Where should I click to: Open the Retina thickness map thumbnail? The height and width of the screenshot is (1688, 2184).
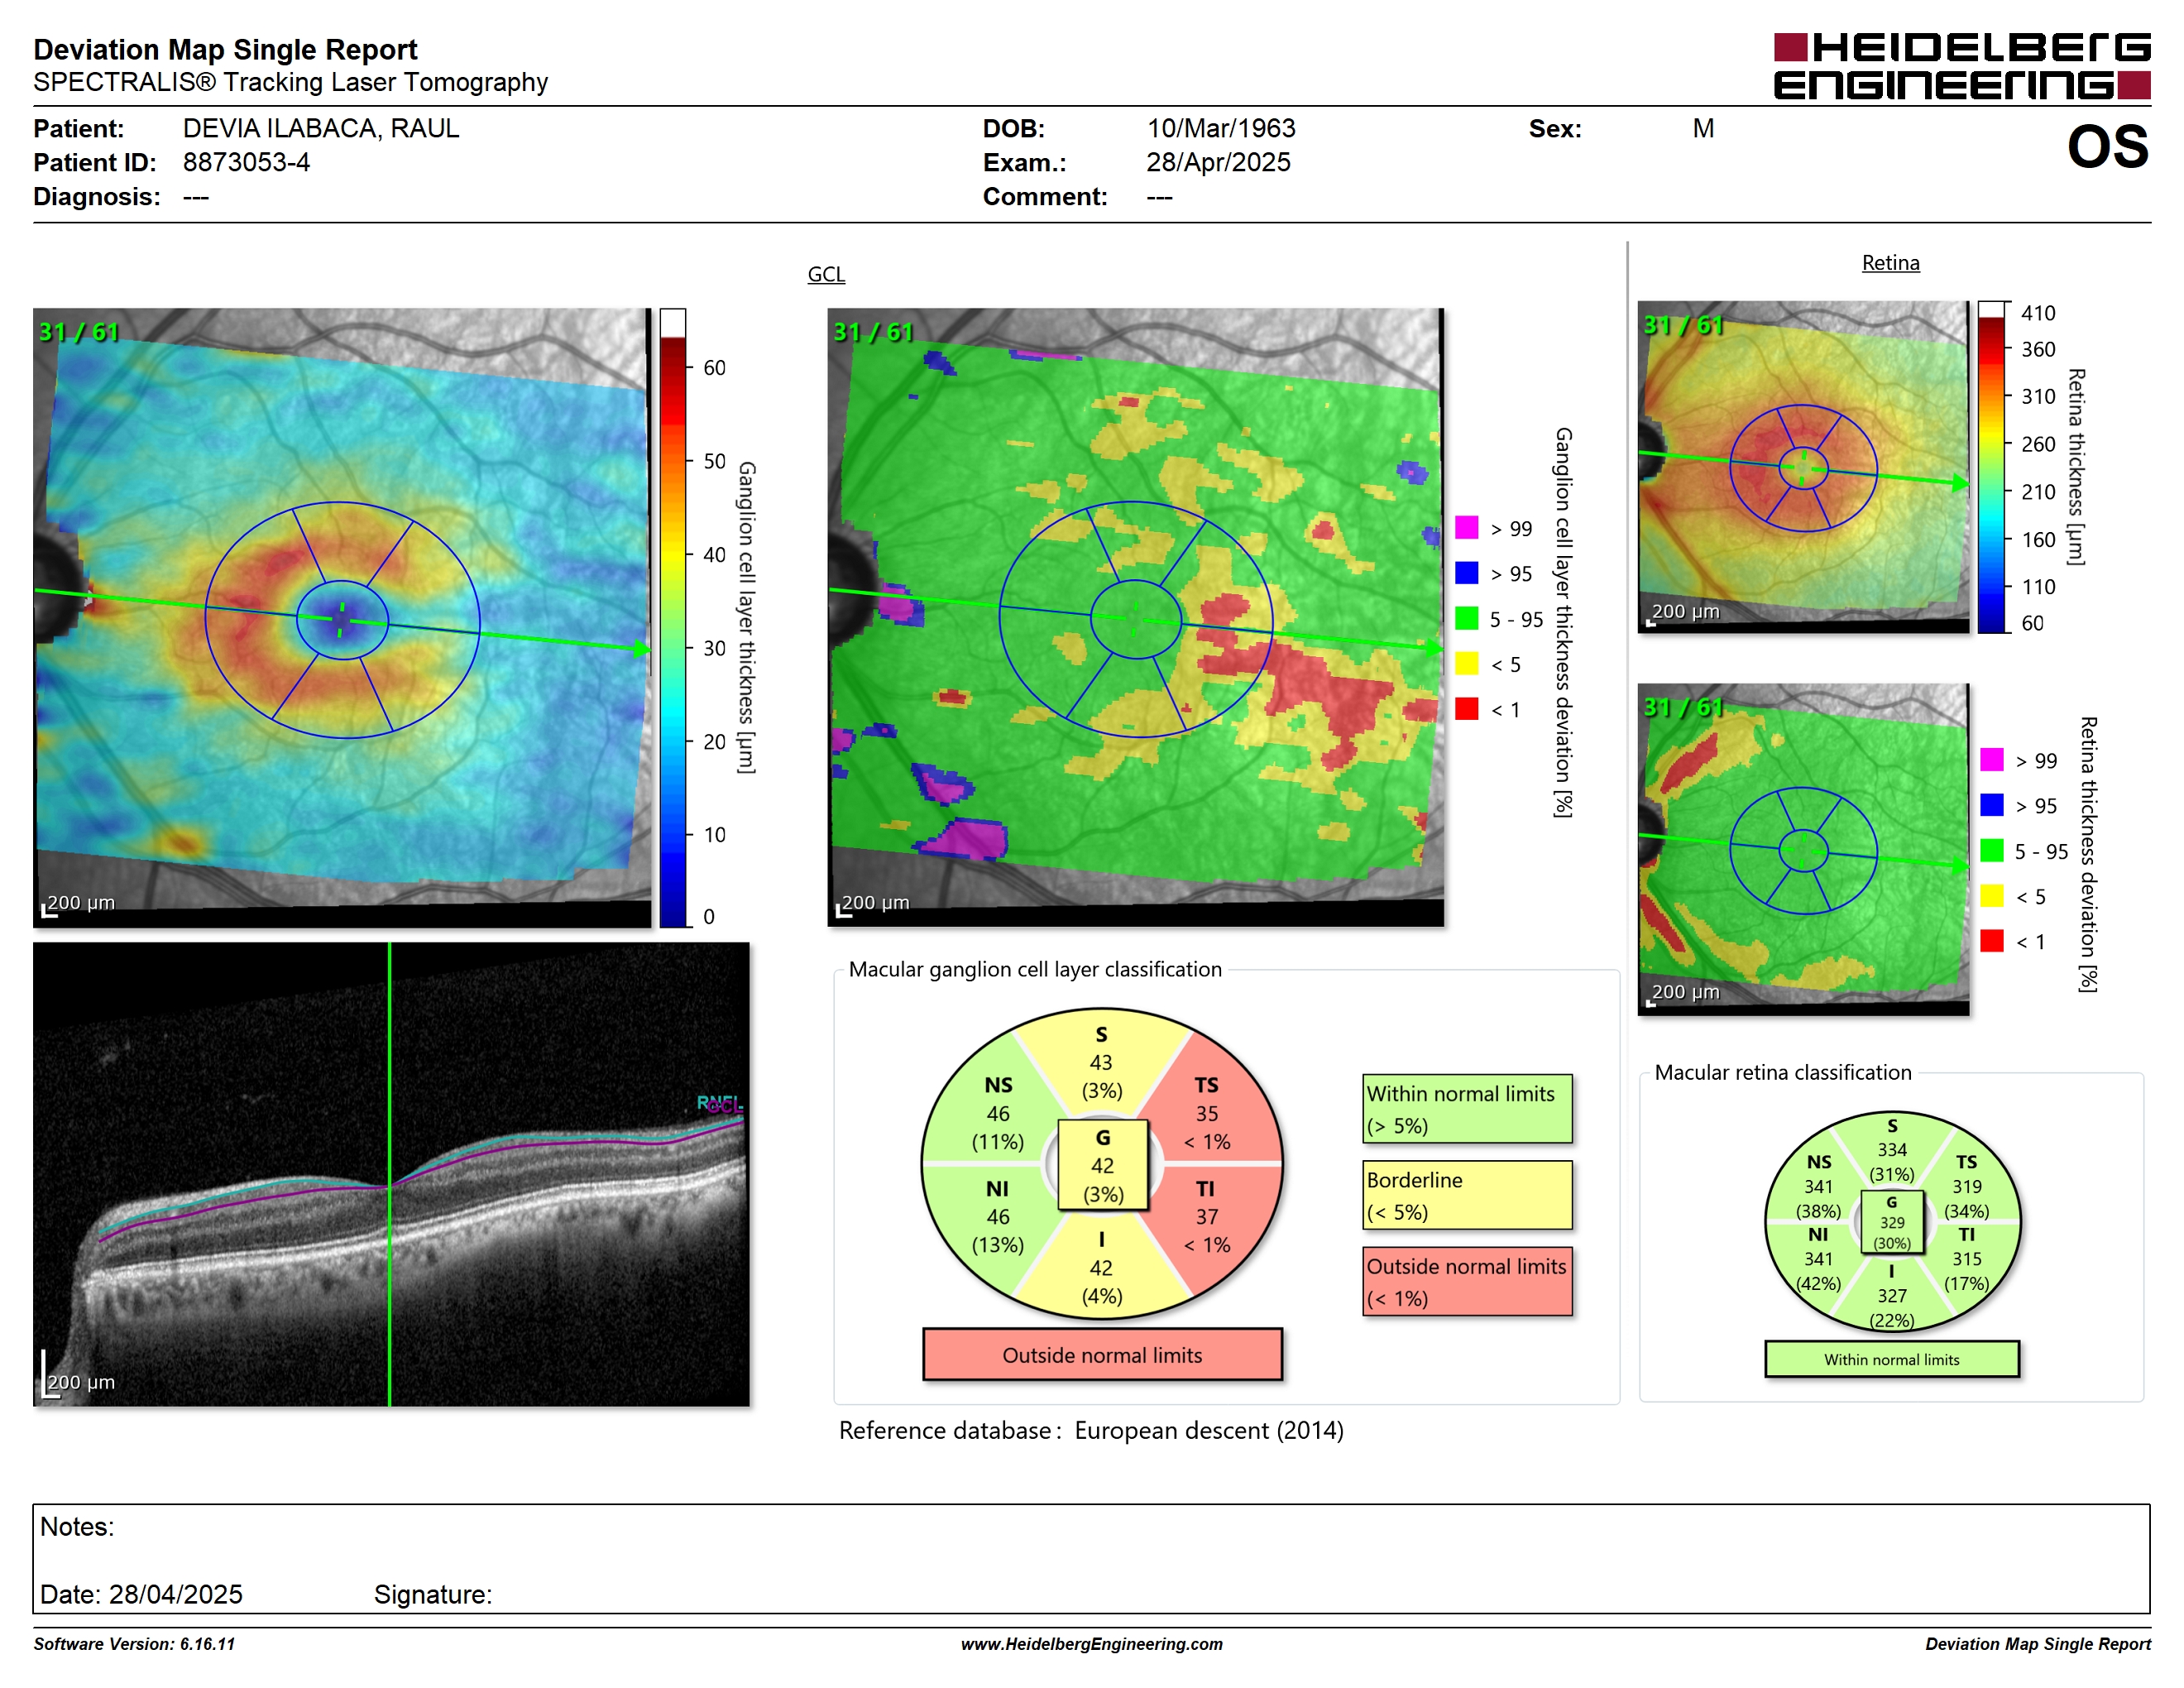1803,467
